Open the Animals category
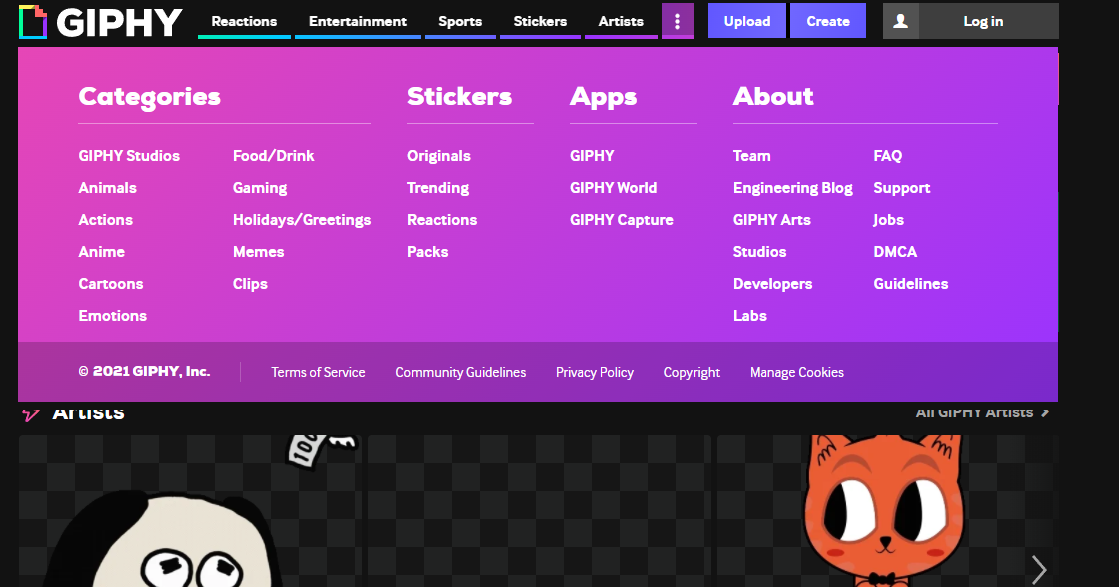1119x587 pixels. pyautogui.click(x=107, y=188)
